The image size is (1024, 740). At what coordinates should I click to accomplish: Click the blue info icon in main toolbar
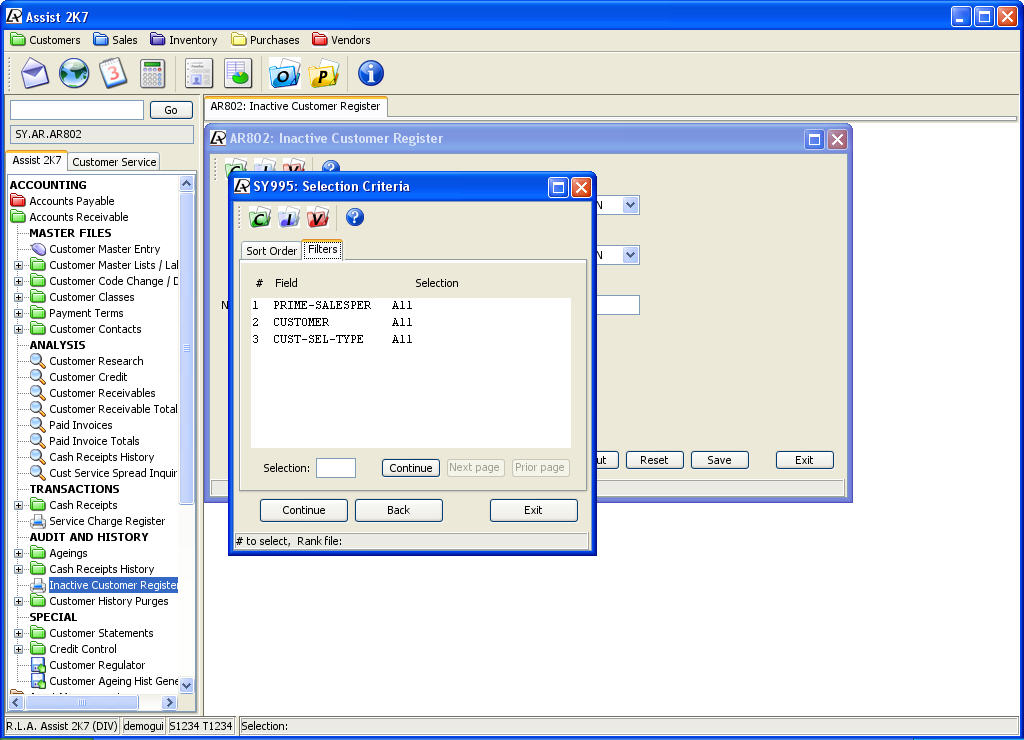point(371,73)
